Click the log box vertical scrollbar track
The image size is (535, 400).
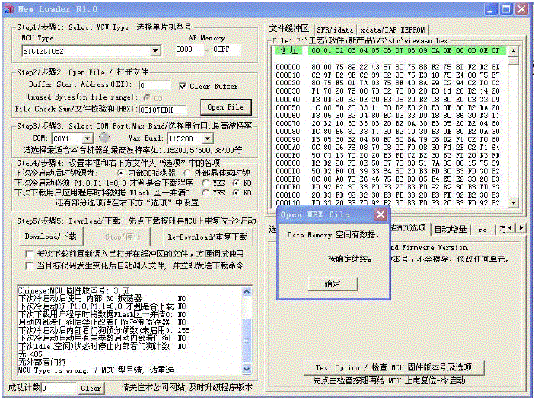click(247, 329)
